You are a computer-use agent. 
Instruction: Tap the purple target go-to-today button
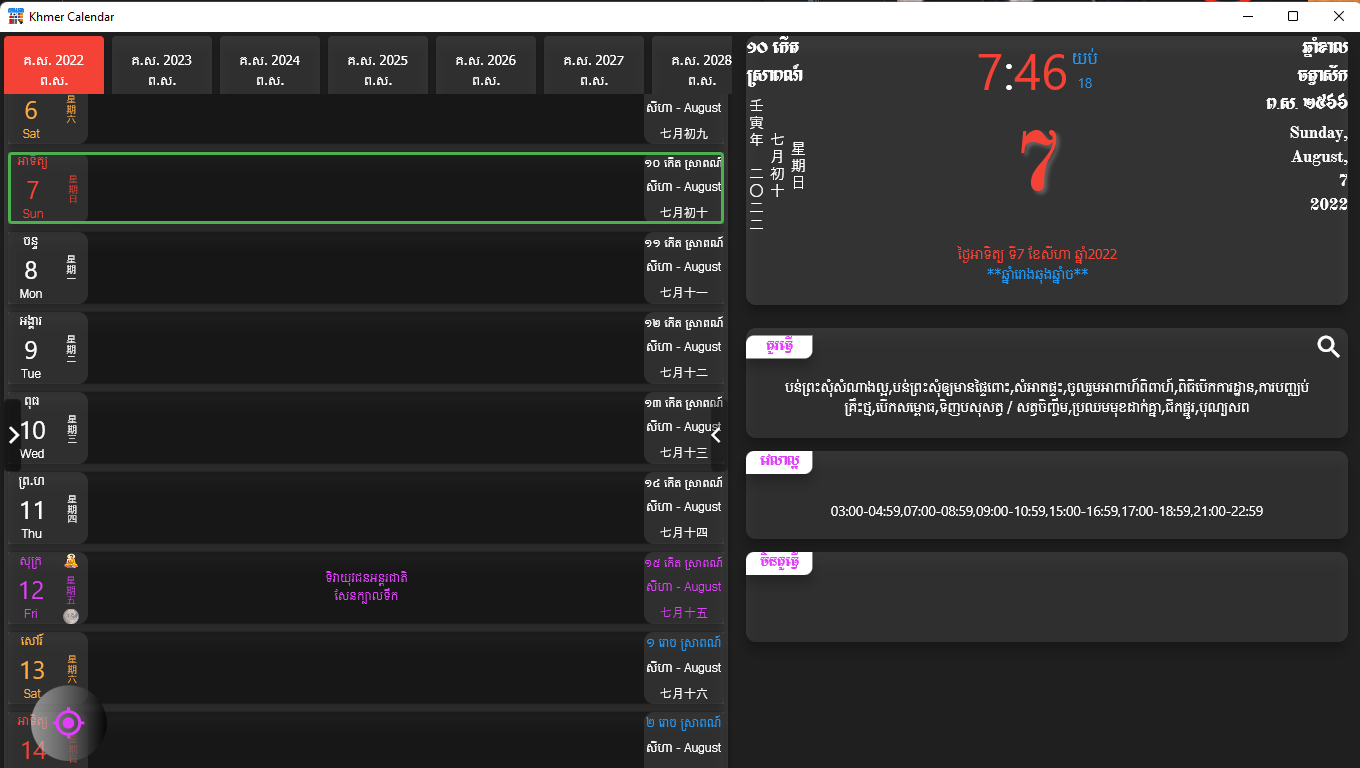[x=68, y=722]
